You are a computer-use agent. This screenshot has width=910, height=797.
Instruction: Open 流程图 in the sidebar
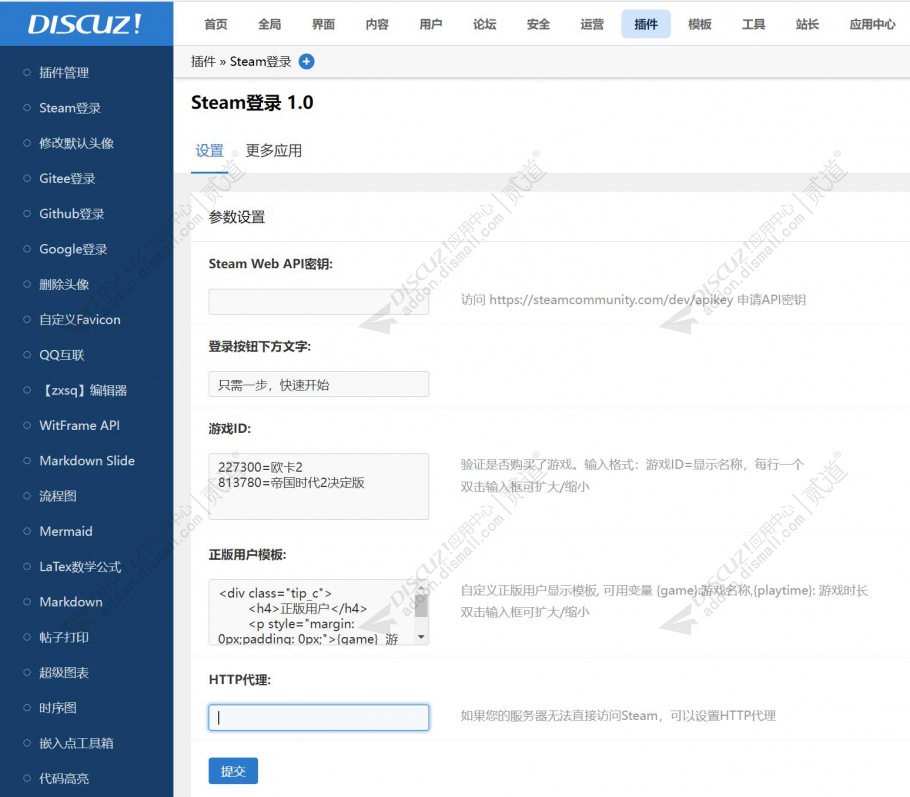pyautogui.click(x=57, y=496)
